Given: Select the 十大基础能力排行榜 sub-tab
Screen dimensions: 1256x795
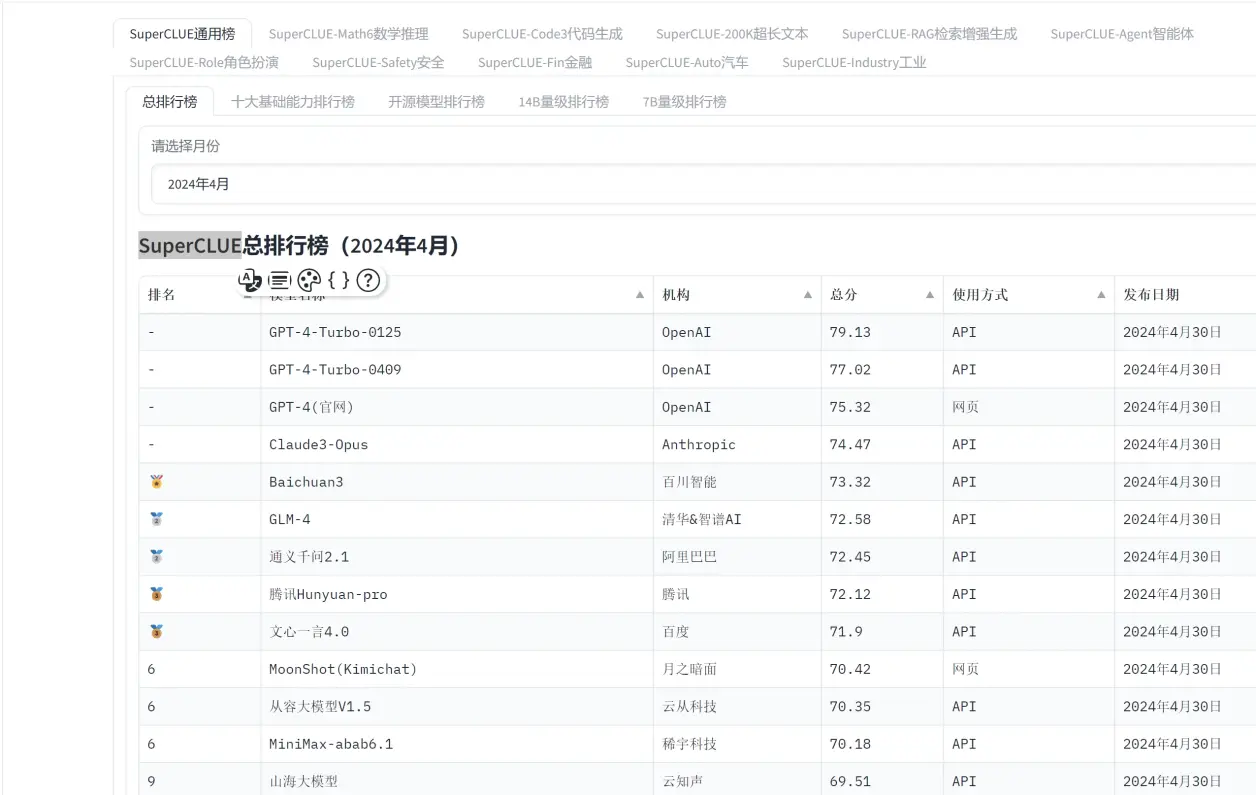Looking at the screenshot, I should pyautogui.click(x=293, y=101).
